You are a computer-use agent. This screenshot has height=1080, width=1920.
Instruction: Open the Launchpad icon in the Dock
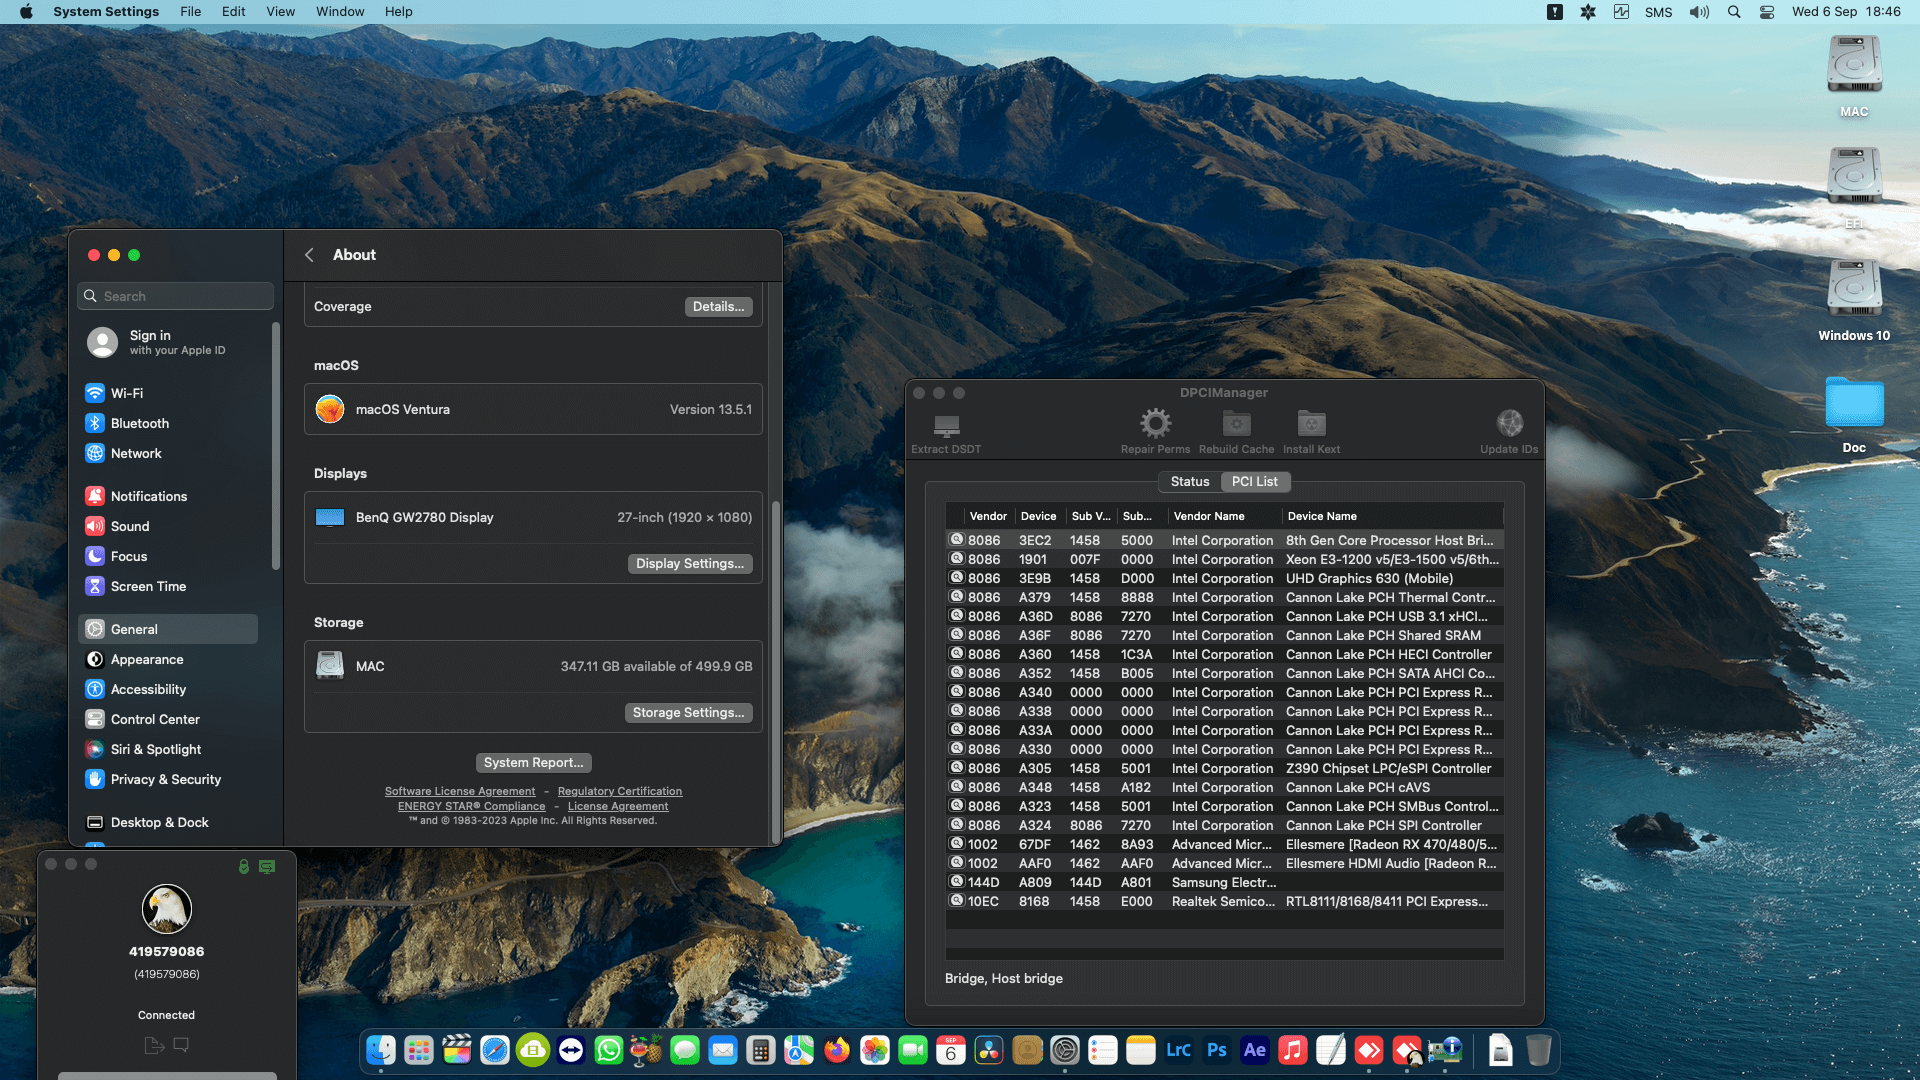coord(417,1050)
